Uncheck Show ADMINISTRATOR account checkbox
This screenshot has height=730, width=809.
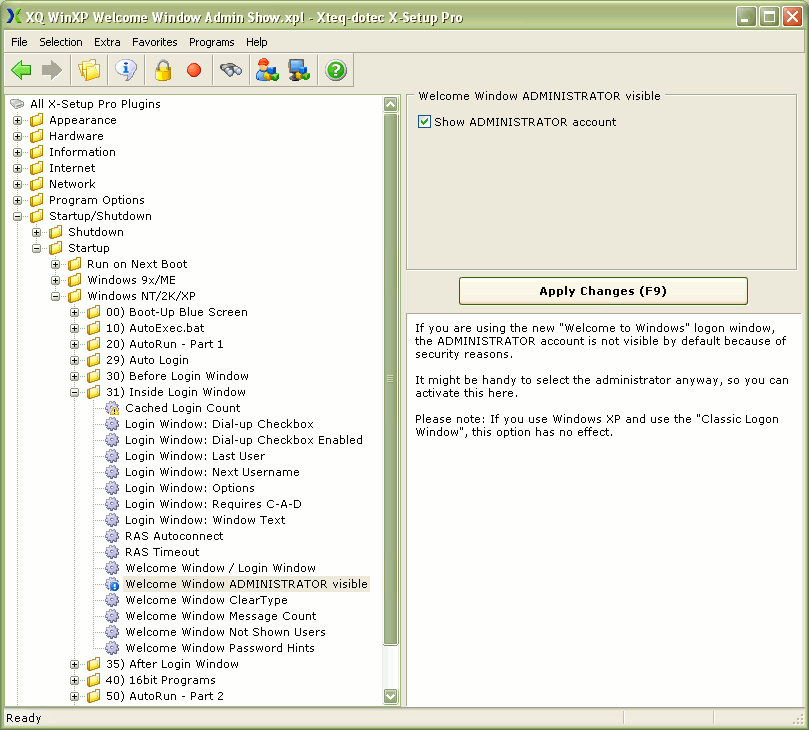point(424,122)
